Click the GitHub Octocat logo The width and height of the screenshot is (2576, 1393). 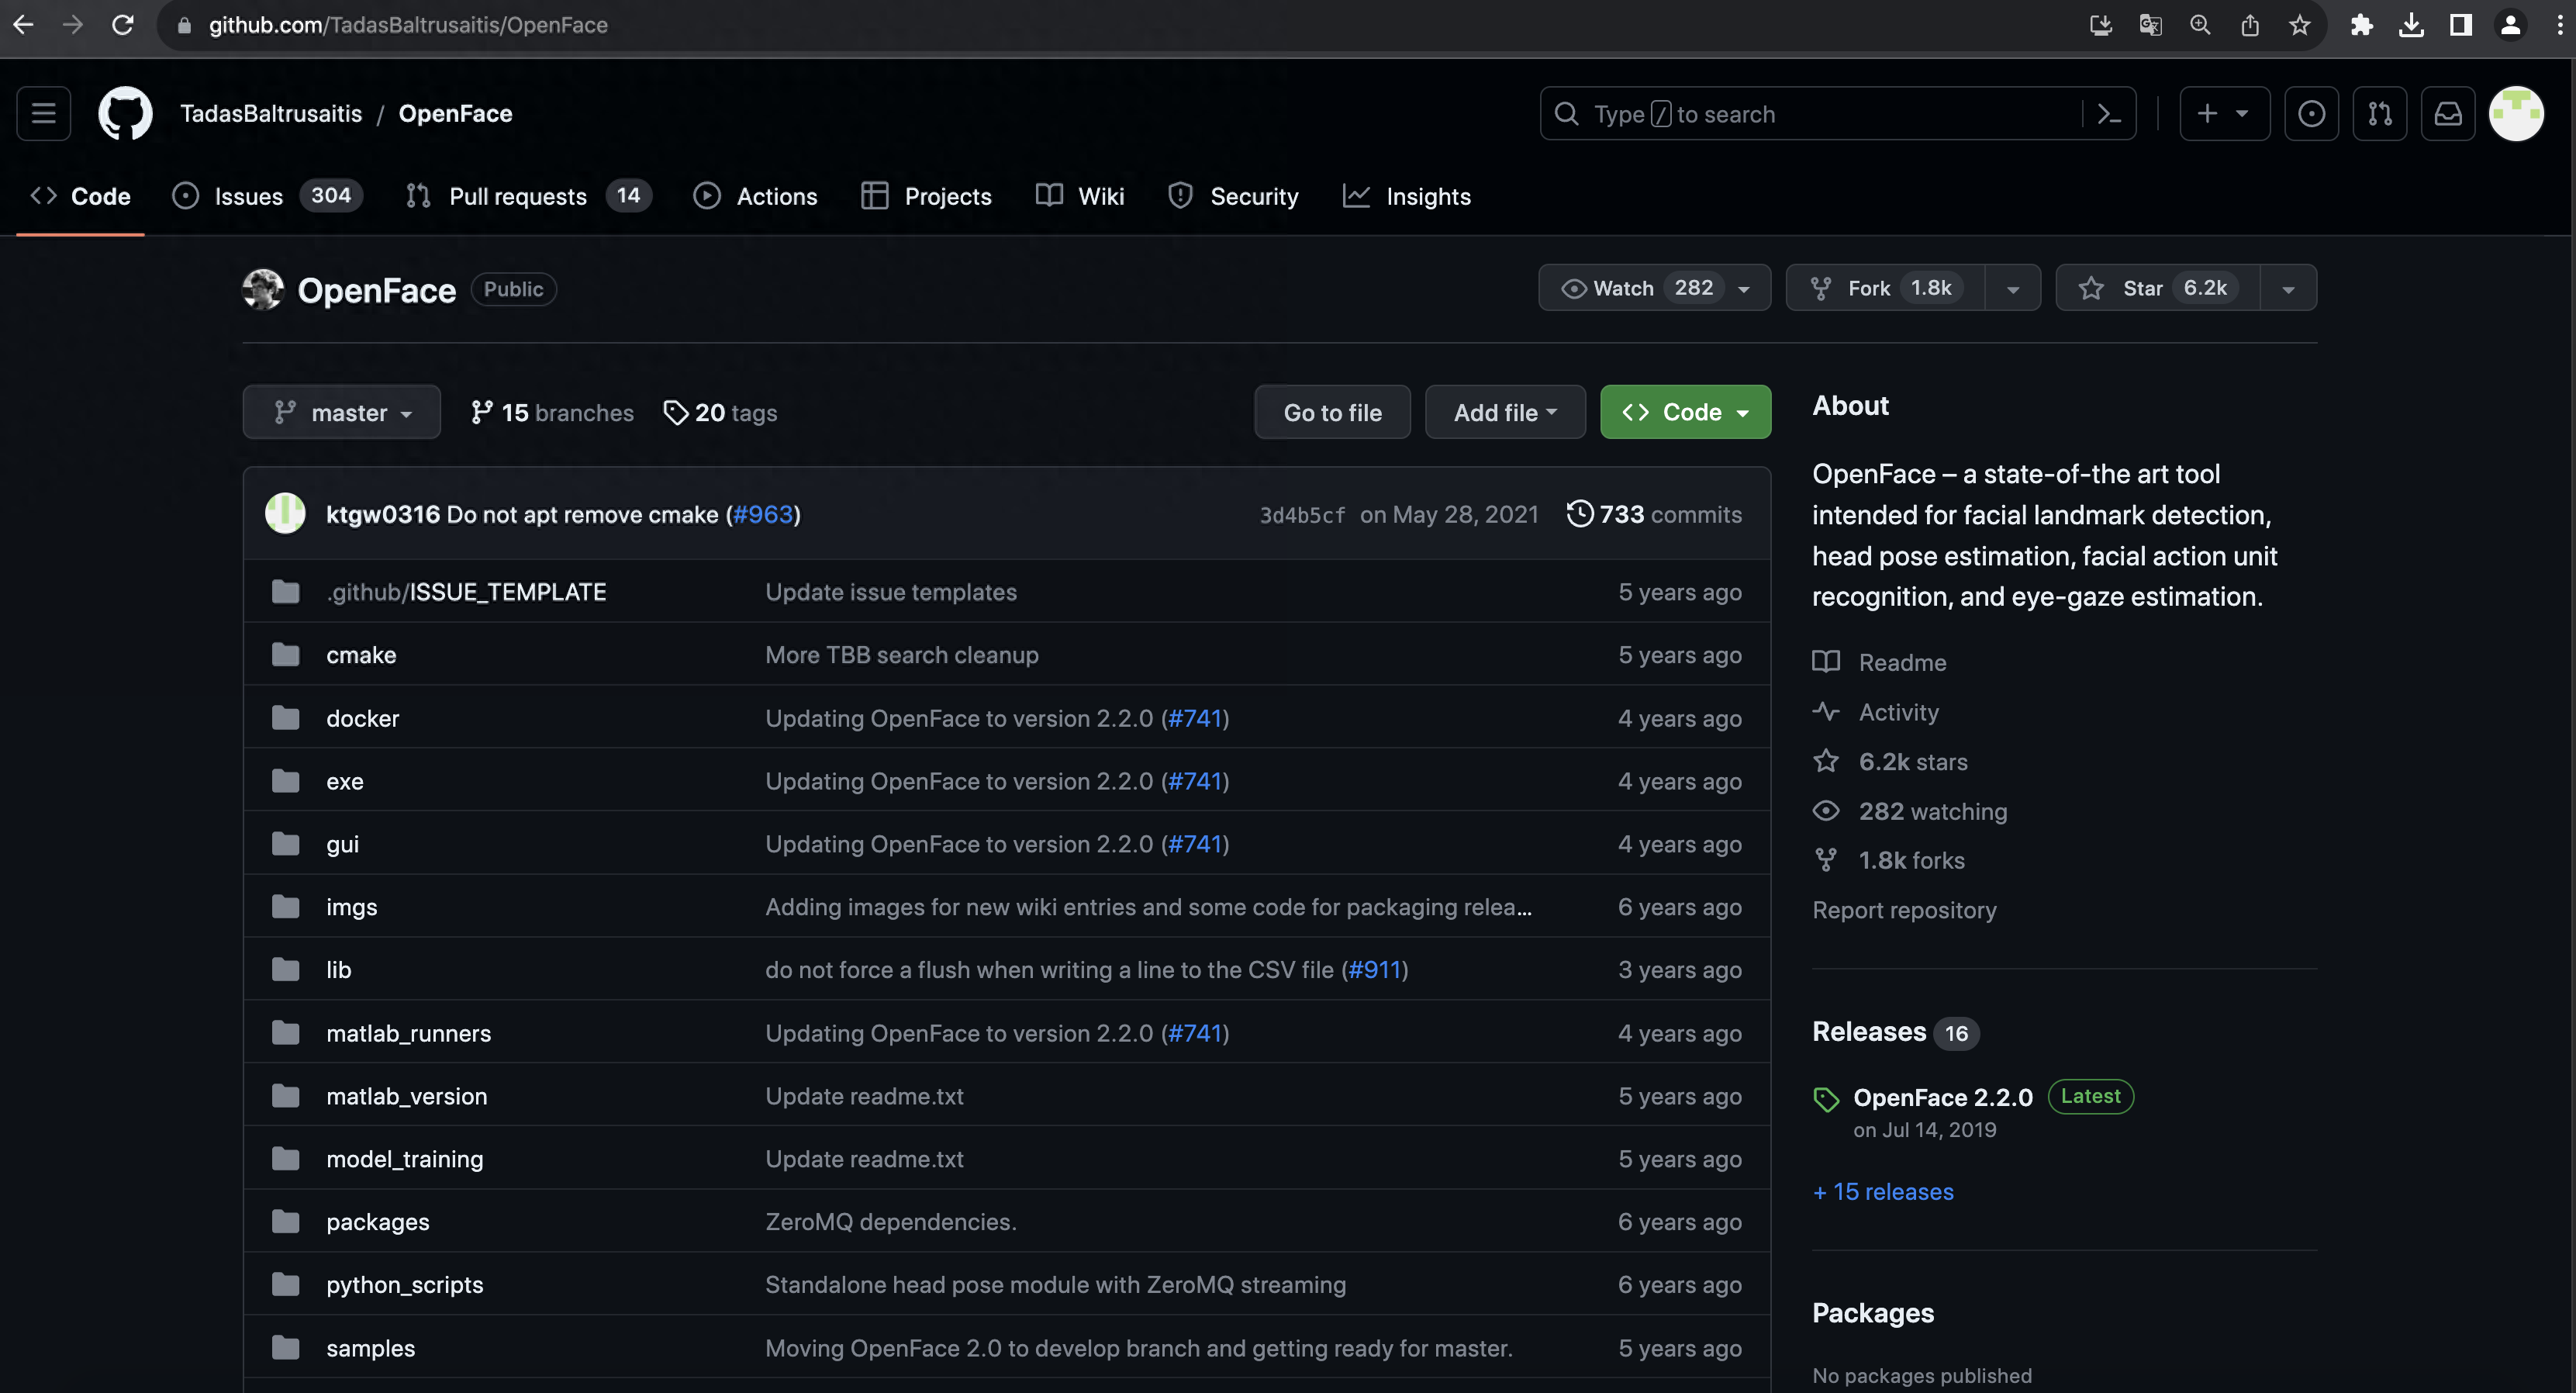coord(125,113)
